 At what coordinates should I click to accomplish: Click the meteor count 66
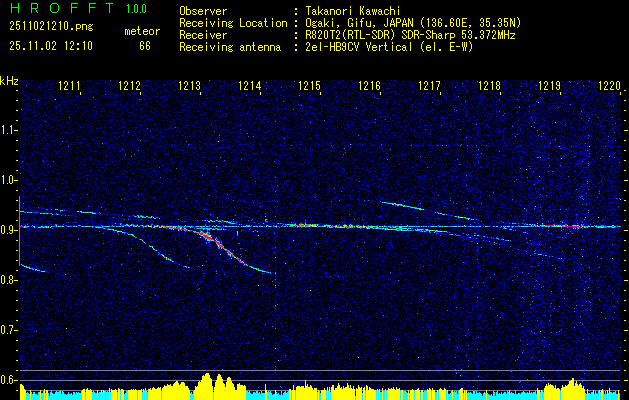pyautogui.click(x=145, y=46)
